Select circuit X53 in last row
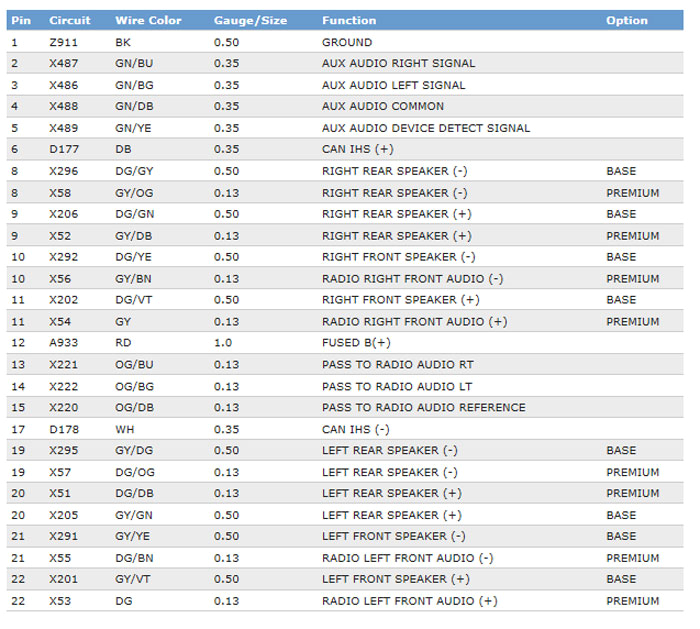 click(x=60, y=601)
